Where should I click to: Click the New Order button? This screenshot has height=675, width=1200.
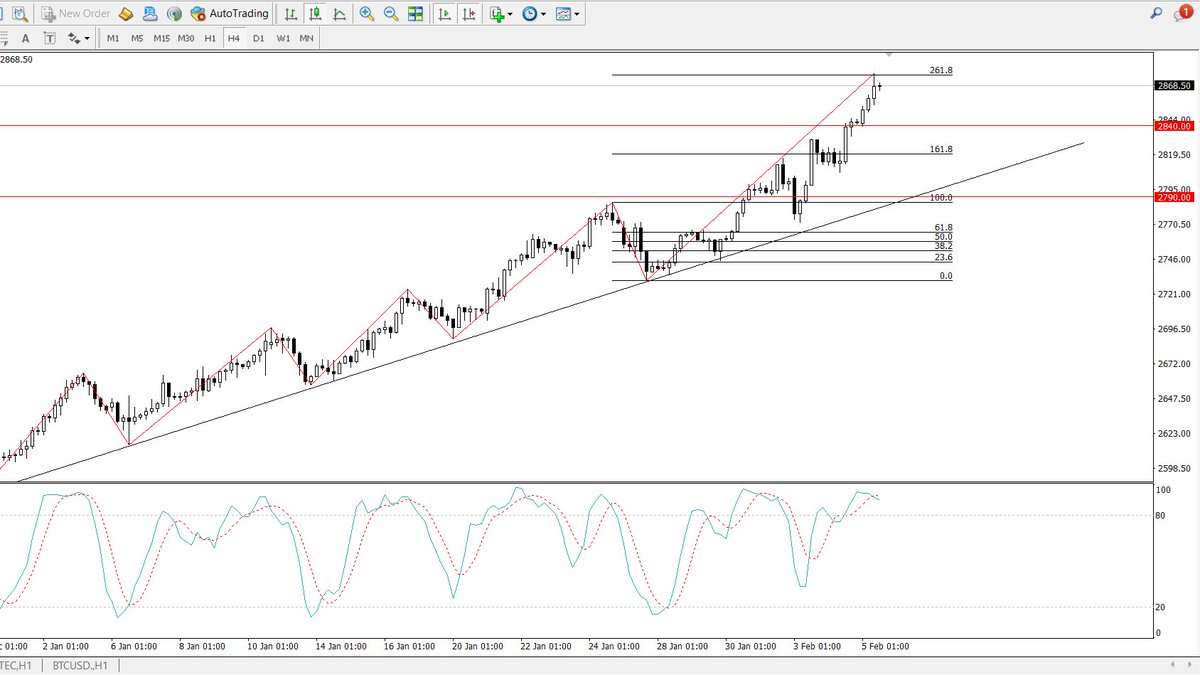tap(76, 14)
